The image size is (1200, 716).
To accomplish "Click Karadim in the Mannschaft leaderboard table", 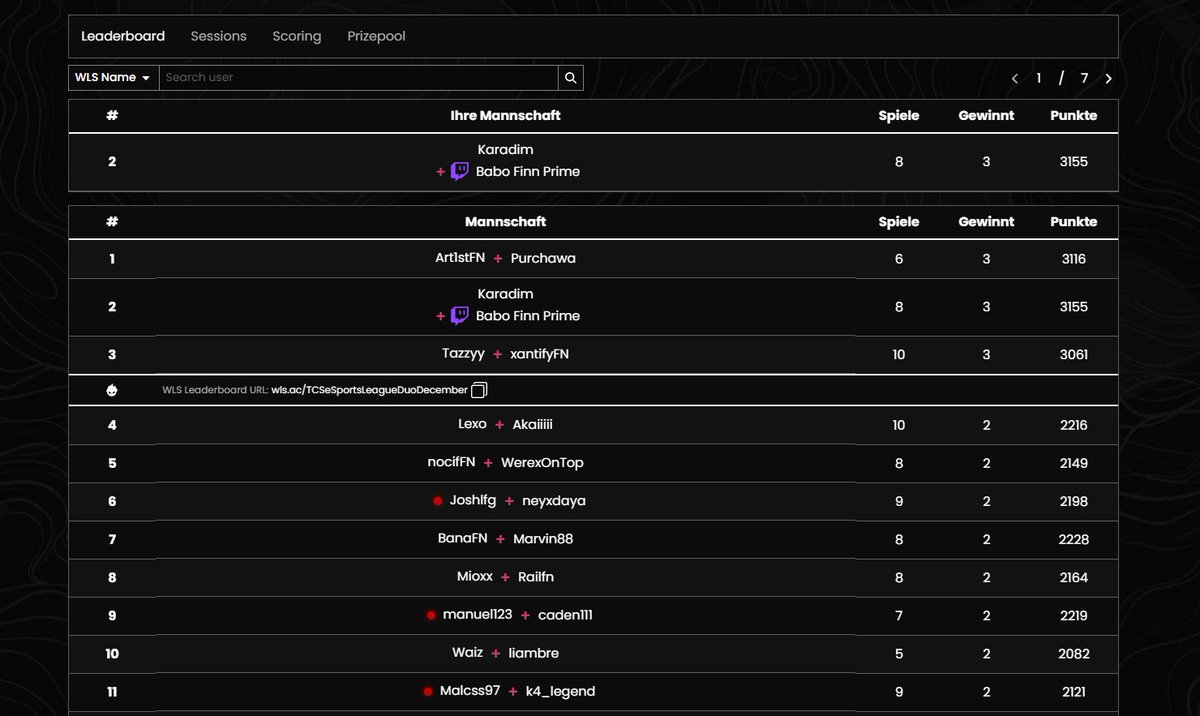I will (x=505, y=294).
